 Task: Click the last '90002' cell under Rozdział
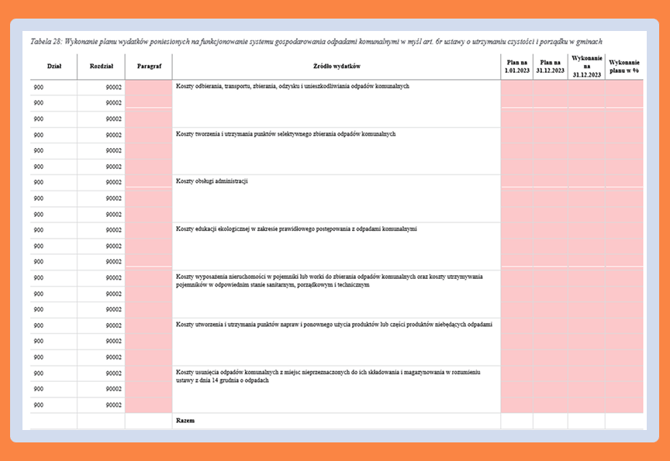click(x=113, y=405)
